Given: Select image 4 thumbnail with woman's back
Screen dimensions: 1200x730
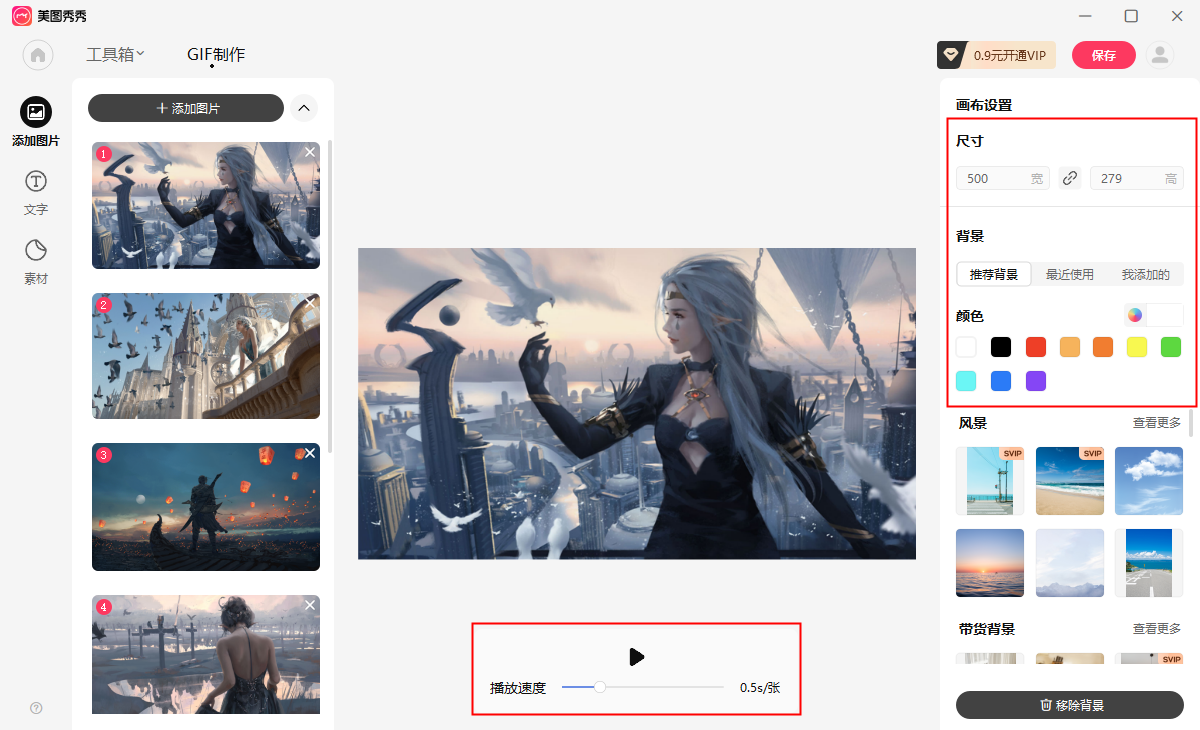Looking at the screenshot, I should coord(206,654).
